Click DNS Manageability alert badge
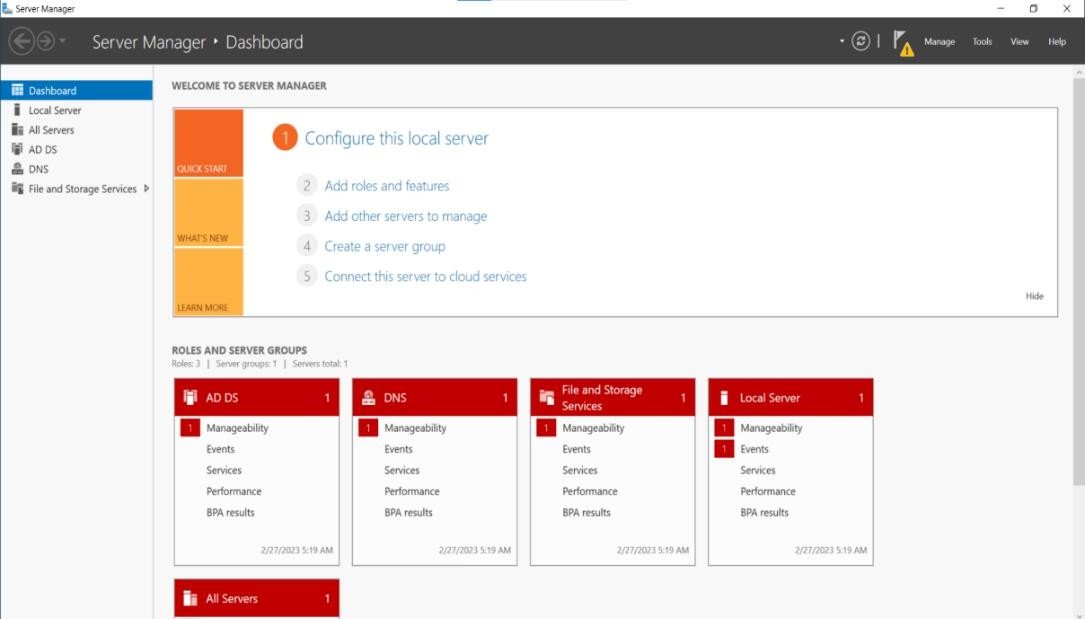Viewport: 1085px width, 619px height. pyautogui.click(x=368, y=428)
